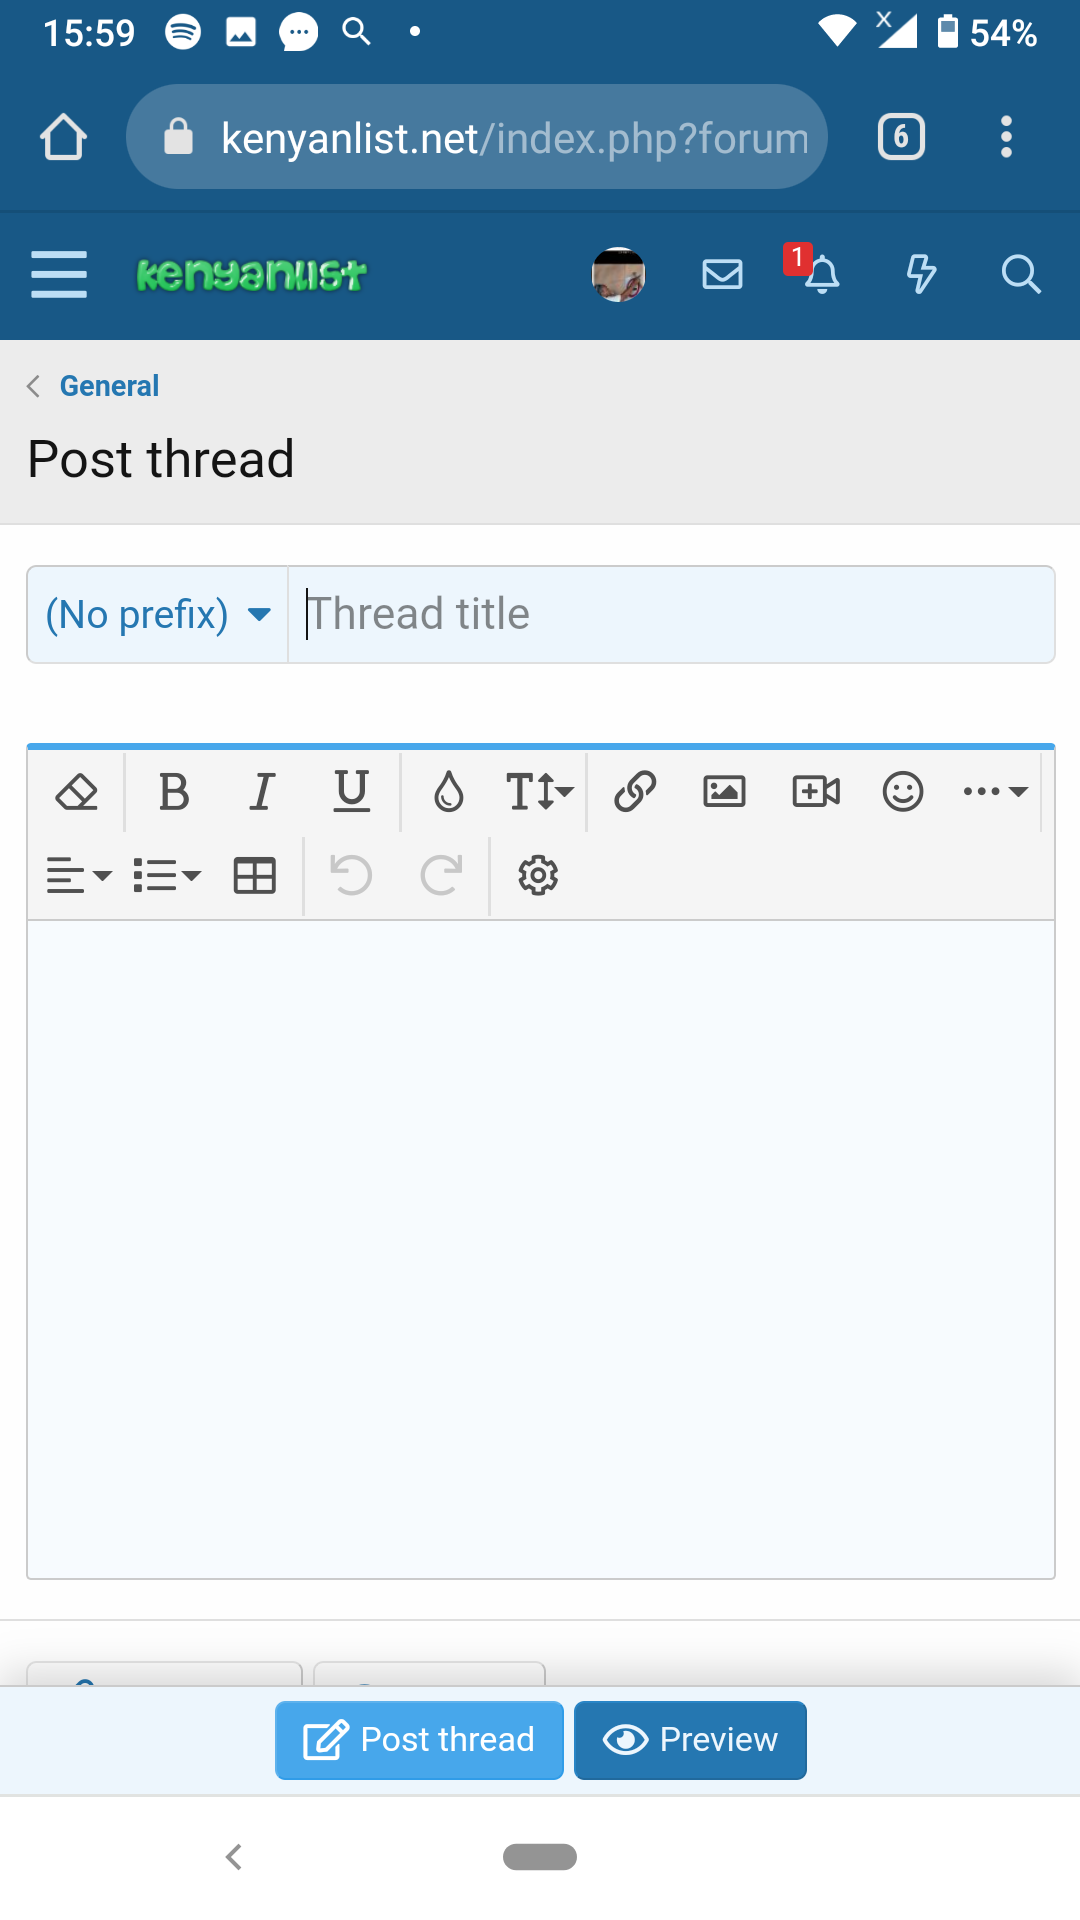Viewport: 1080px width, 1920px height.
Task: Toggle underline formatting
Action: 351,792
